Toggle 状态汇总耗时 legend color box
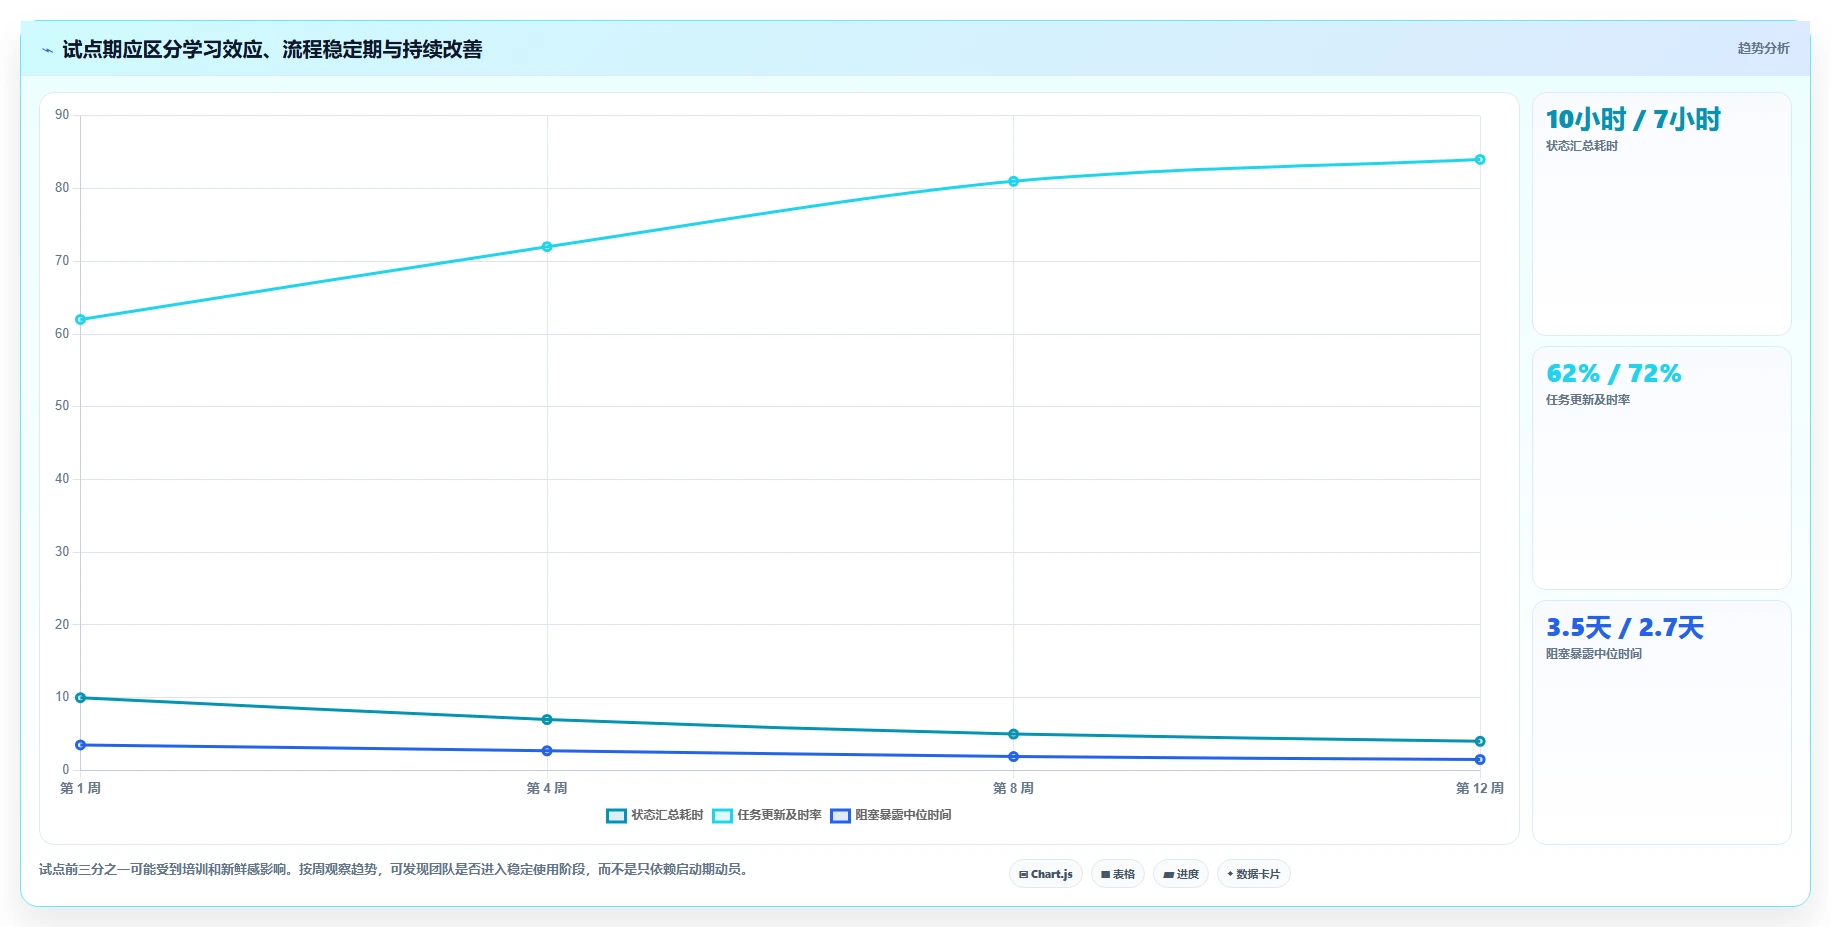The image size is (1831, 927). coord(616,816)
